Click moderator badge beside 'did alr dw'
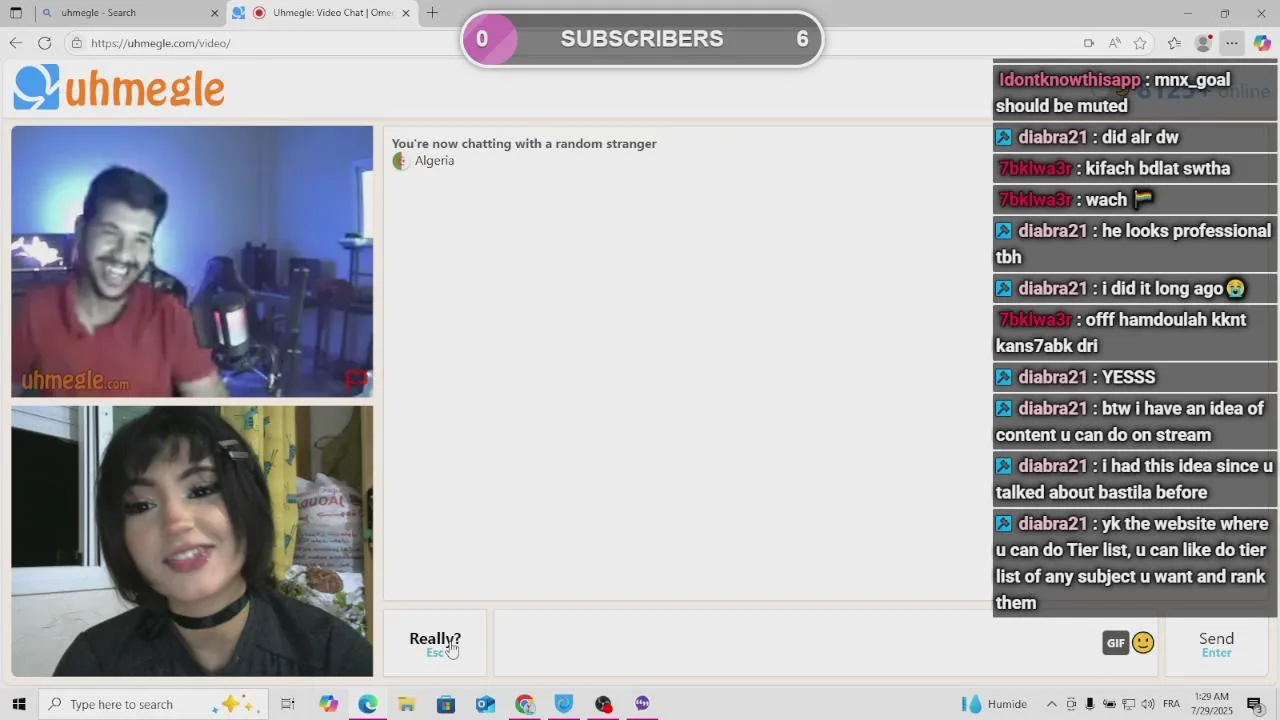This screenshot has height=720, width=1280. [1004, 137]
